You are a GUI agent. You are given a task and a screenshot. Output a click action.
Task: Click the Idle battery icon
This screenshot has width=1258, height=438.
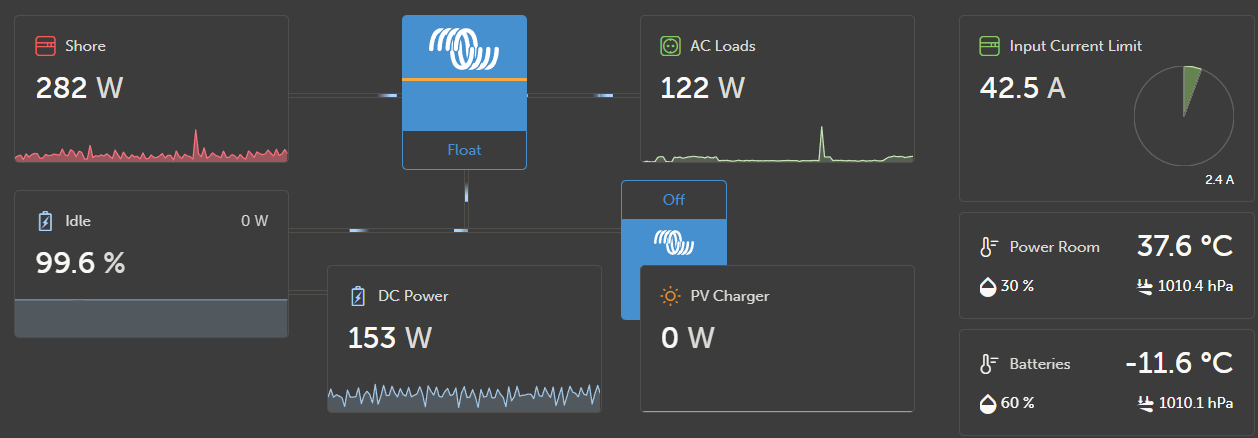[45, 221]
